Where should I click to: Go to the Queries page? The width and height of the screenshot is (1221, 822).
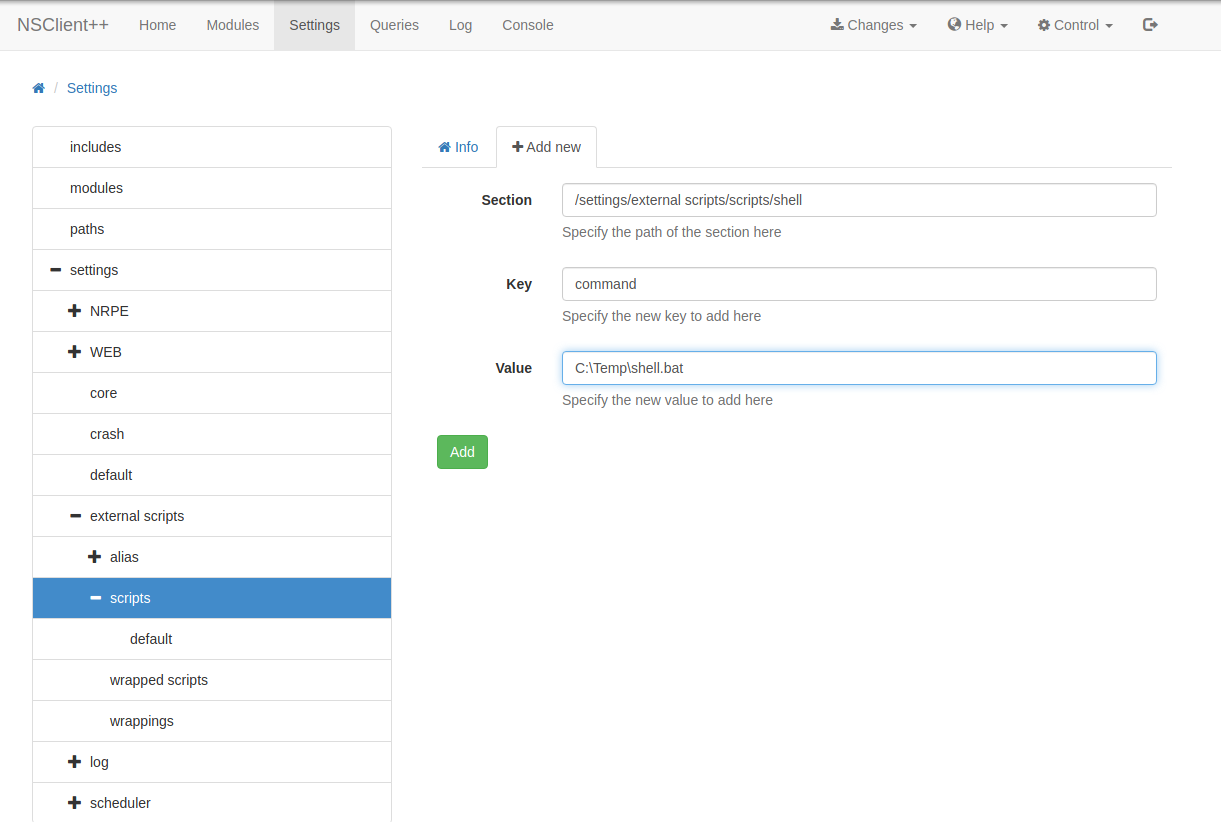click(394, 25)
